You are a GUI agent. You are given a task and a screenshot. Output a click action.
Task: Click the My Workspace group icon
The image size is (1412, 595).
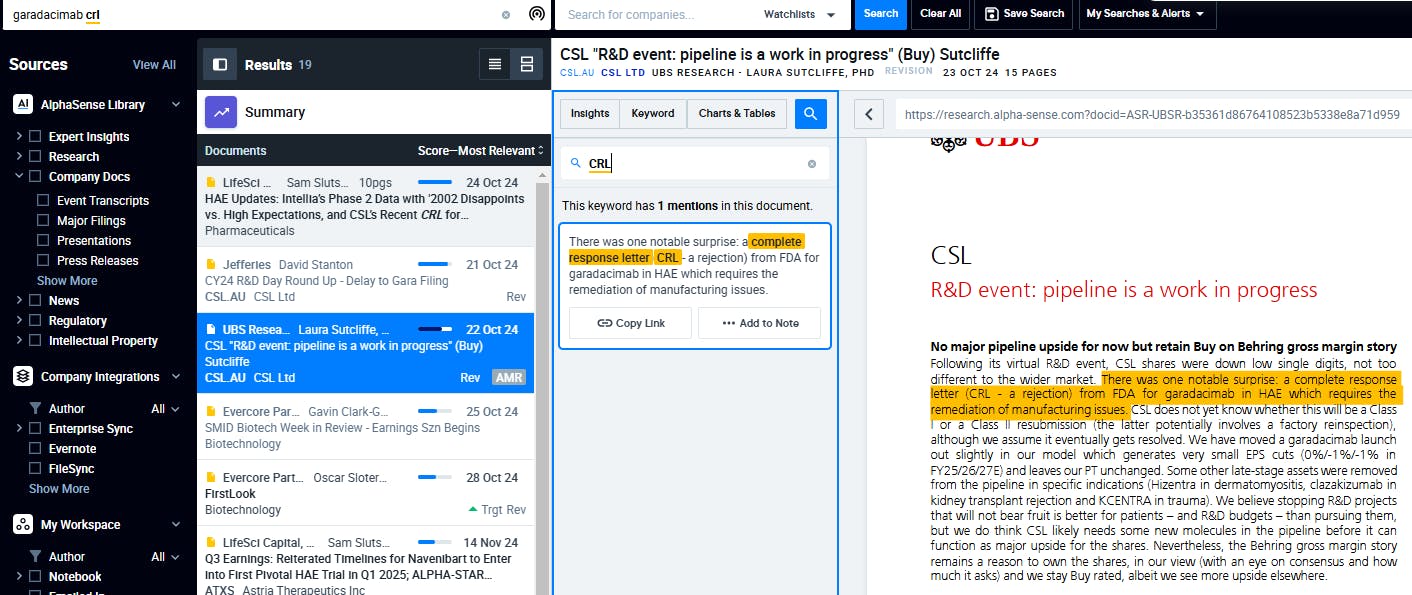tap(22, 525)
